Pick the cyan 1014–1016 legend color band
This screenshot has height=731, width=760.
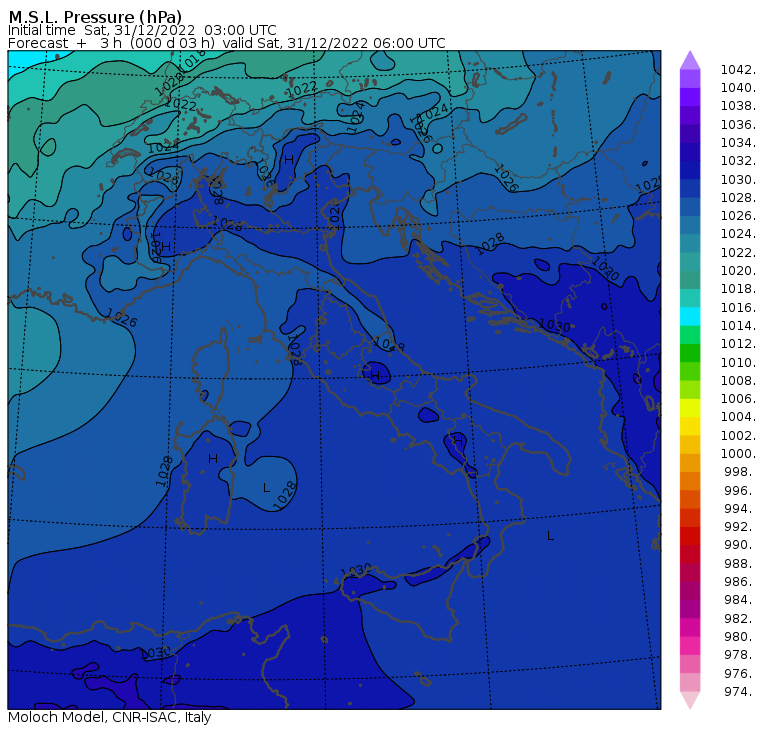pyautogui.click(x=690, y=317)
